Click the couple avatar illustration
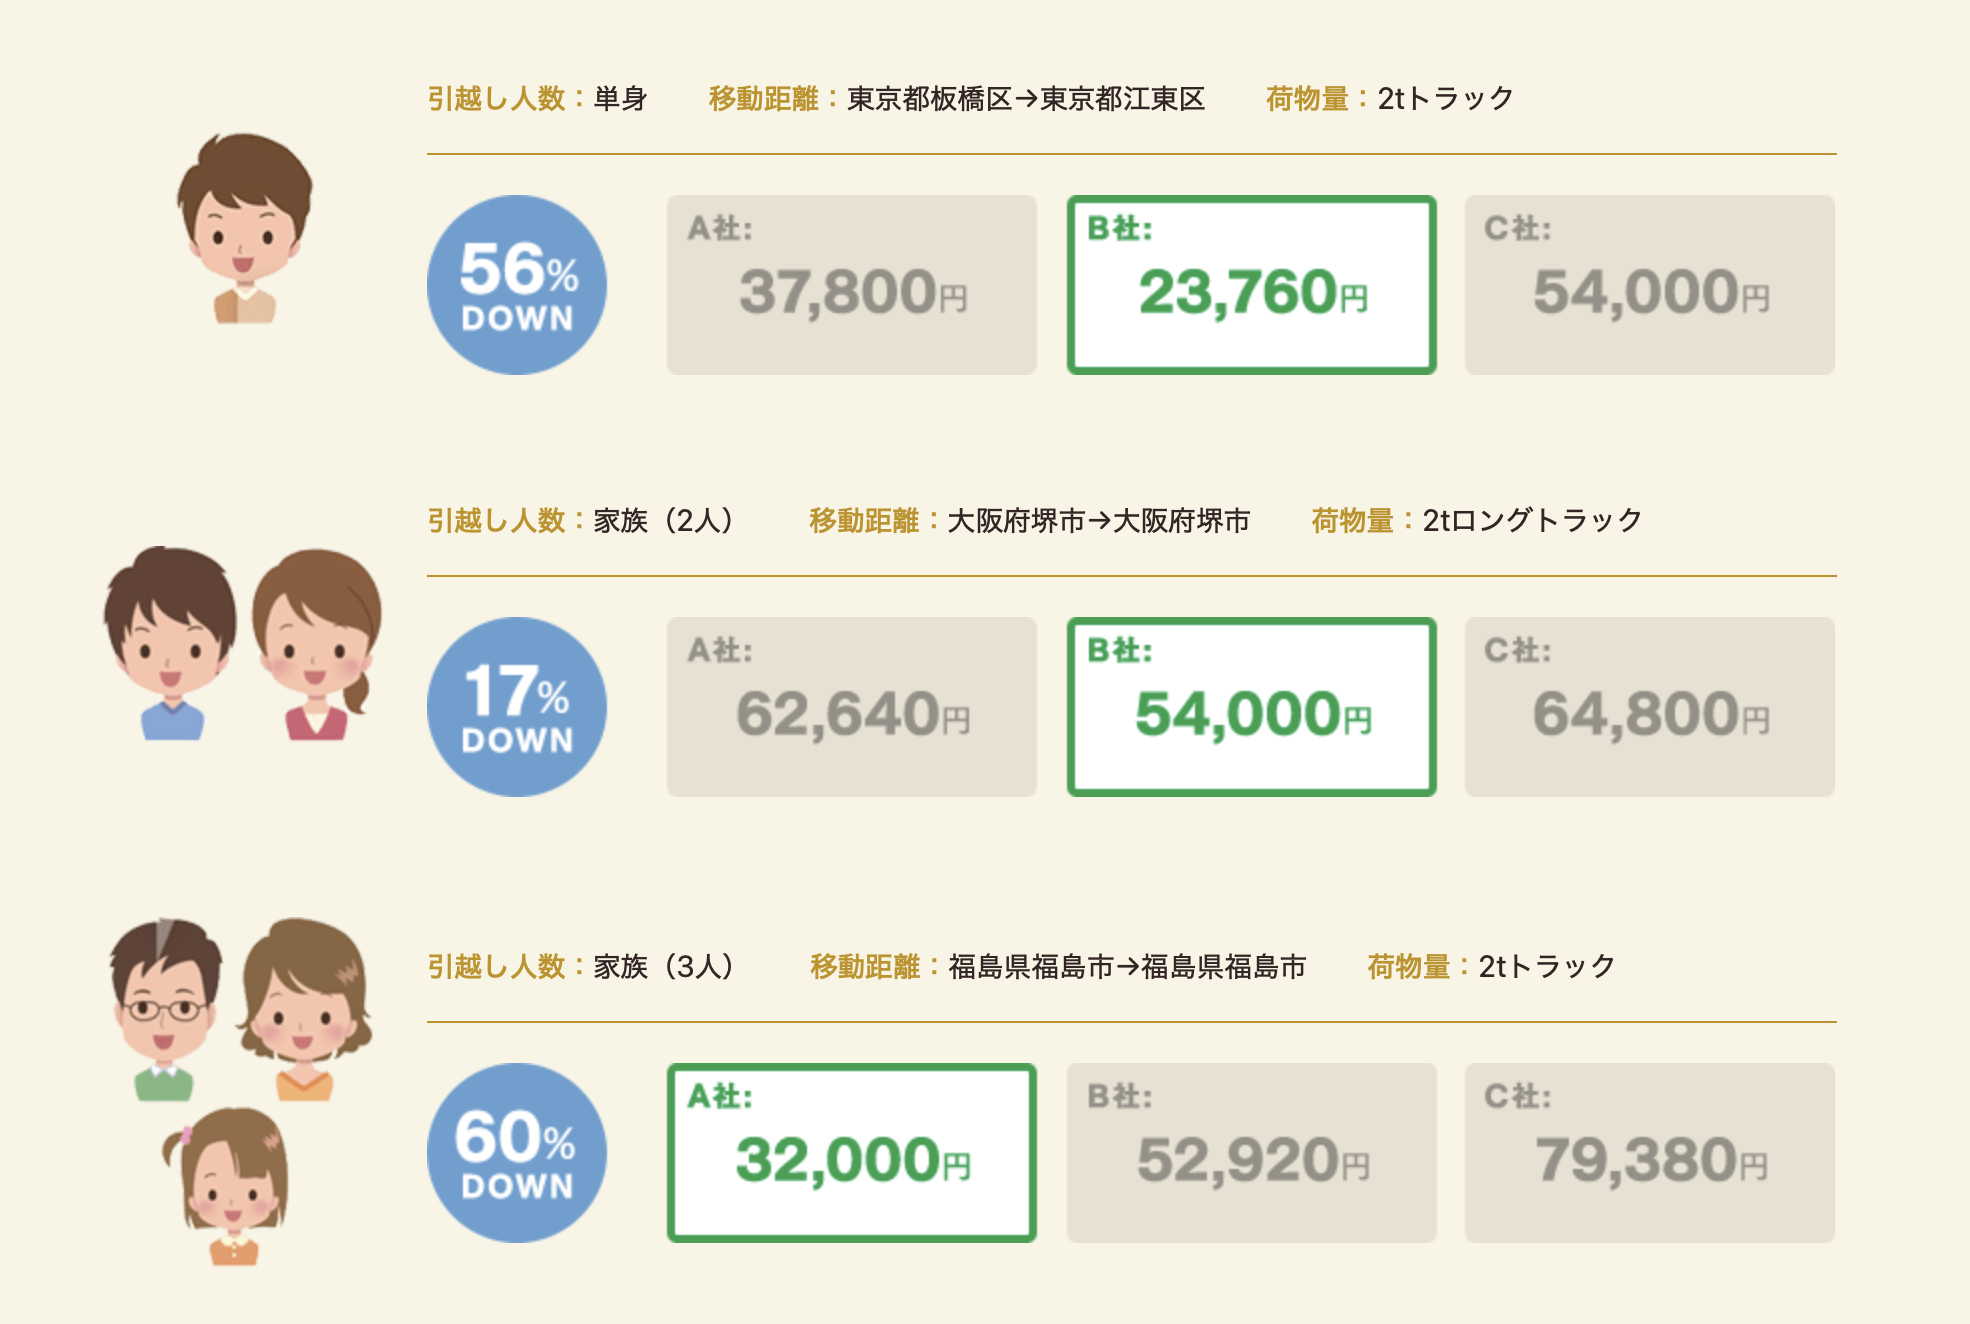This screenshot has height=1324, width=1970. point(243,645)
